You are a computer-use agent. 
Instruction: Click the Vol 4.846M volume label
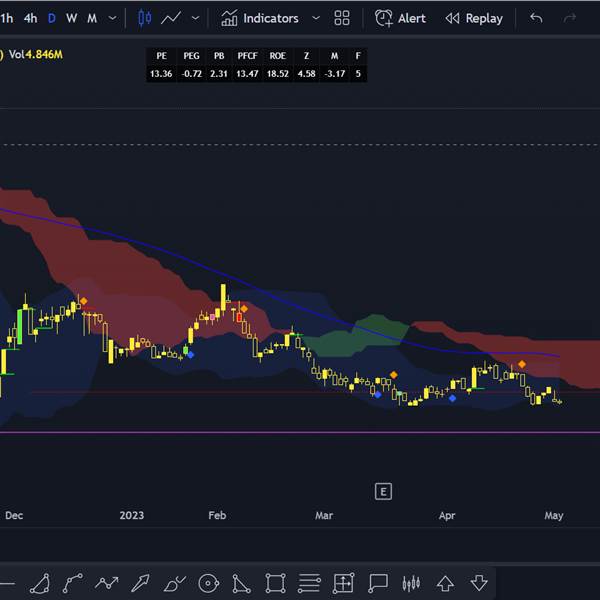35,54
